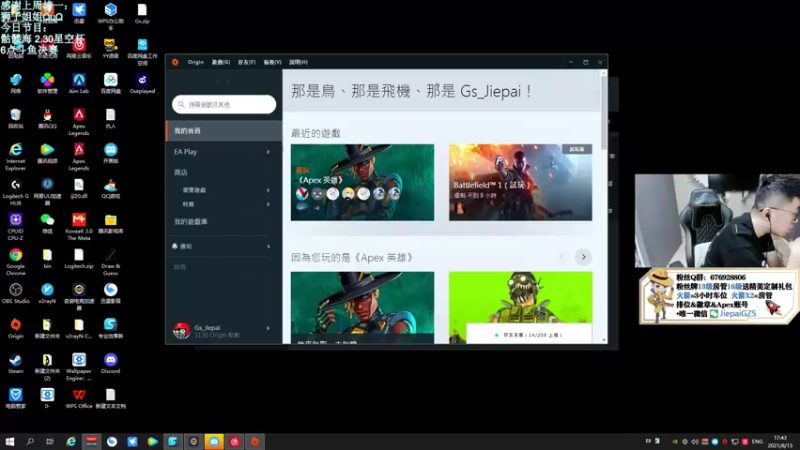Expand the 瀏覽遊戲 submenu arrow
This screenshot has height=450, width=800.
click(268, 190)
